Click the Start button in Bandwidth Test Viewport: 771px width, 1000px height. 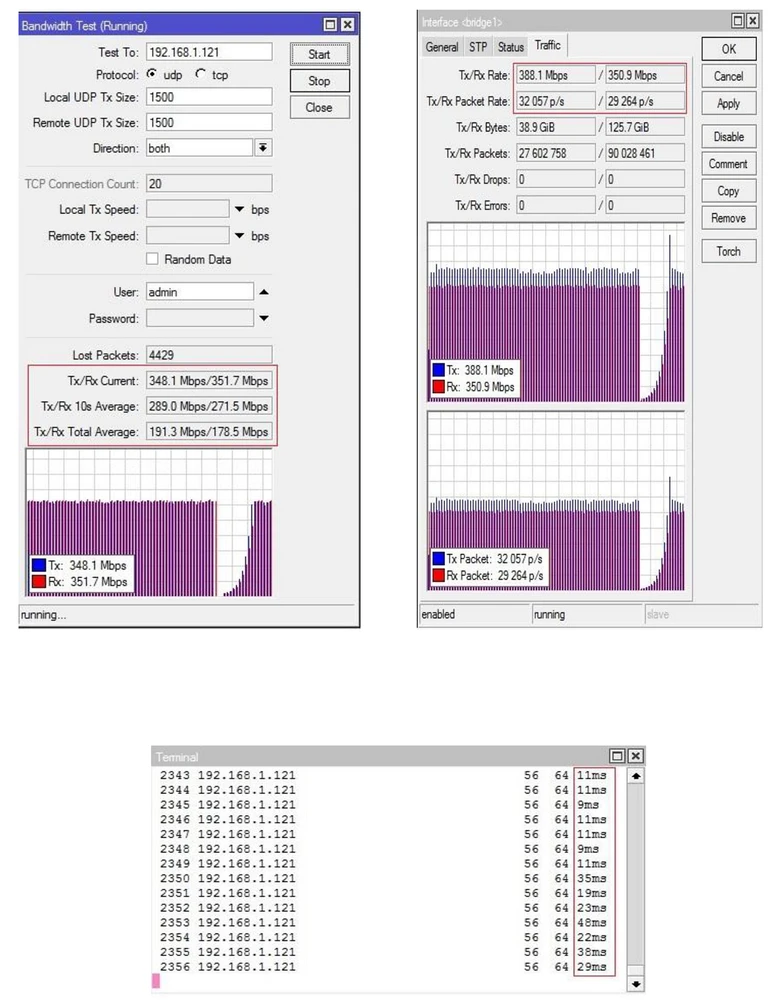click(x=319, y=54)
